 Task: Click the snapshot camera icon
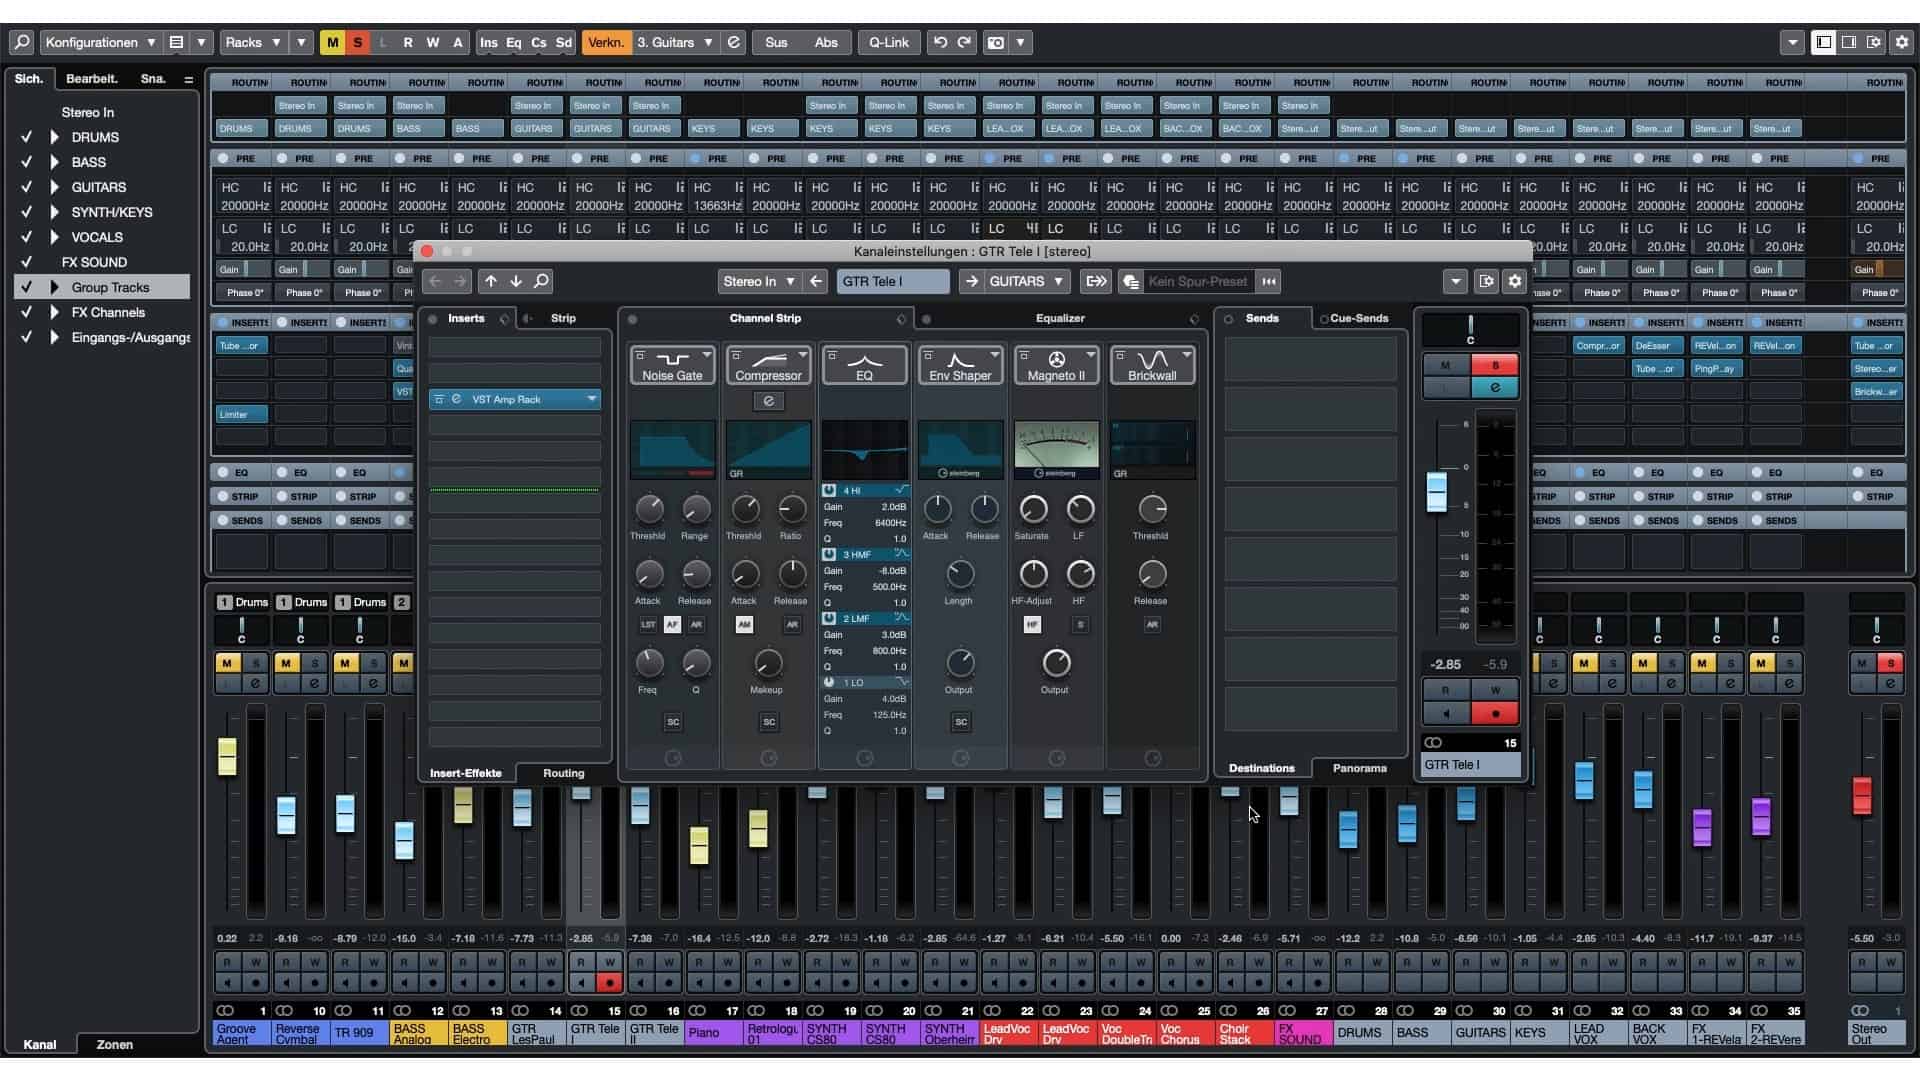click(x=996, y=42)
